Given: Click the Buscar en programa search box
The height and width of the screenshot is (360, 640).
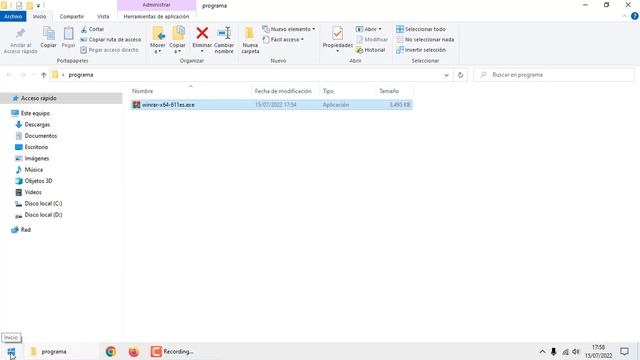Looking at the screenshot, I should click(554, 75).
